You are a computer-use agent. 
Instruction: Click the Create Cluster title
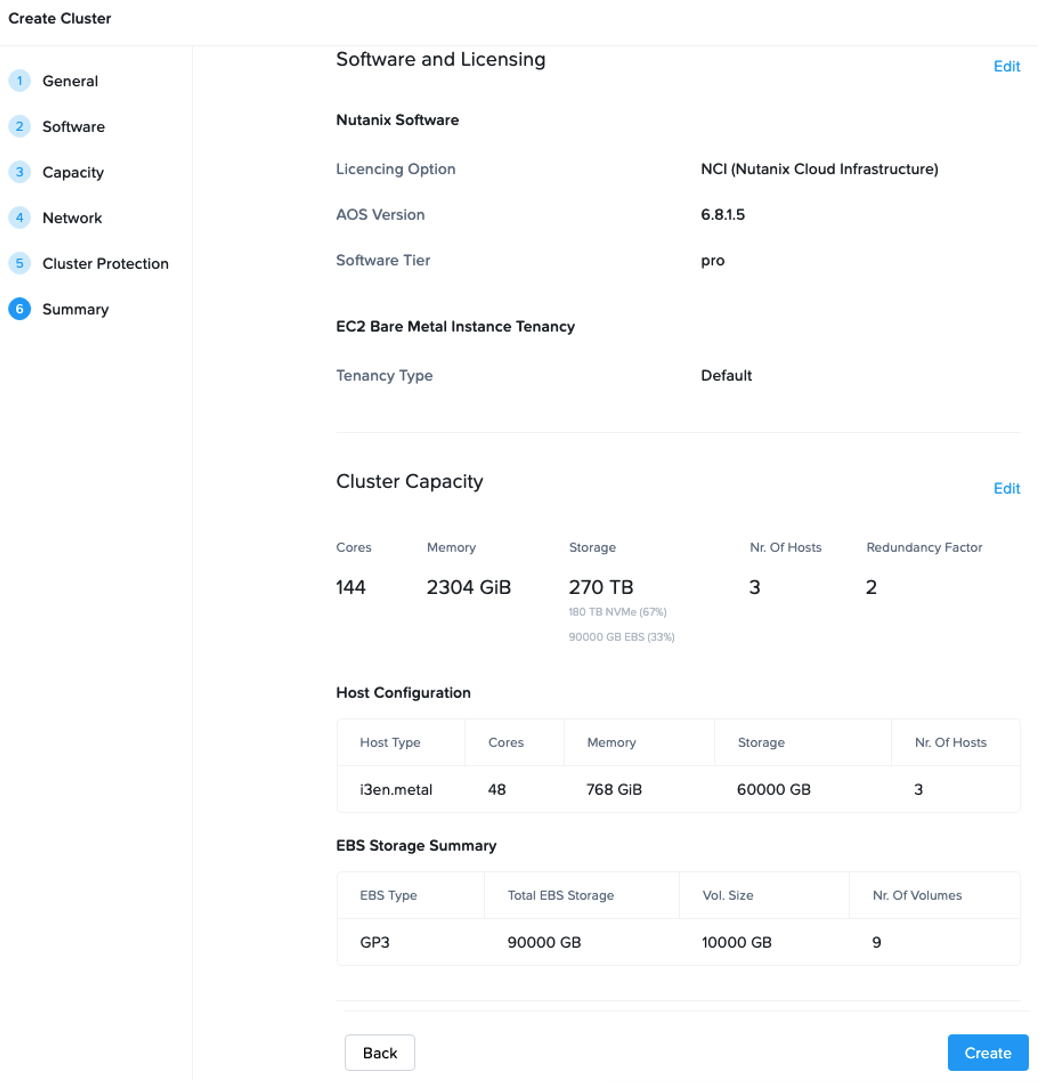59,19
